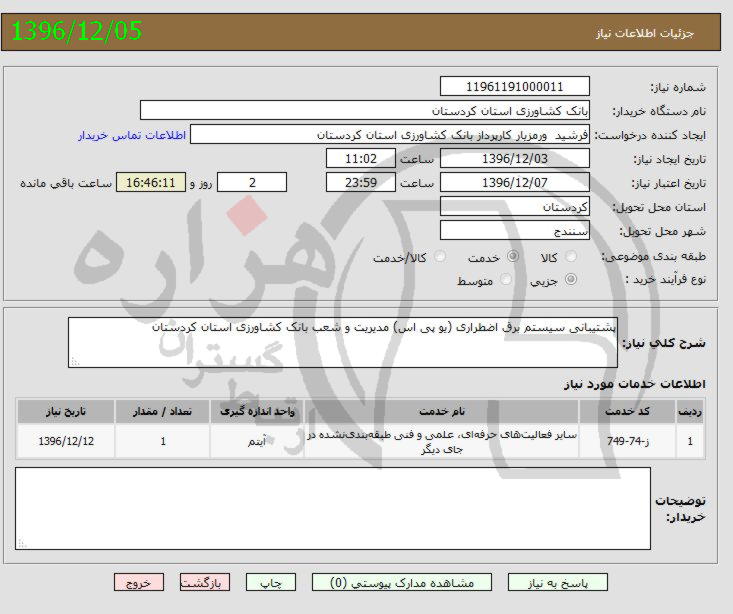Click the نام دستگاه خریدار field
Image resolution: width=733 pixels, height=614 pixels.
coord(365,110)
